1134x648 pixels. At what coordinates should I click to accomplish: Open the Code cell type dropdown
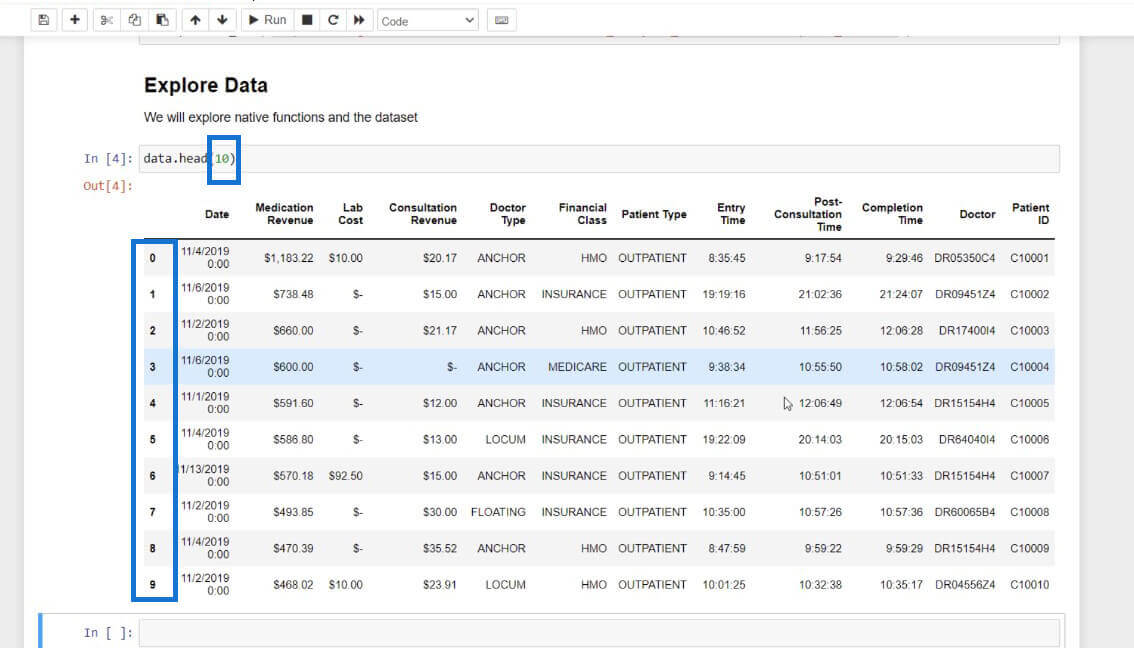click(428, 20)
